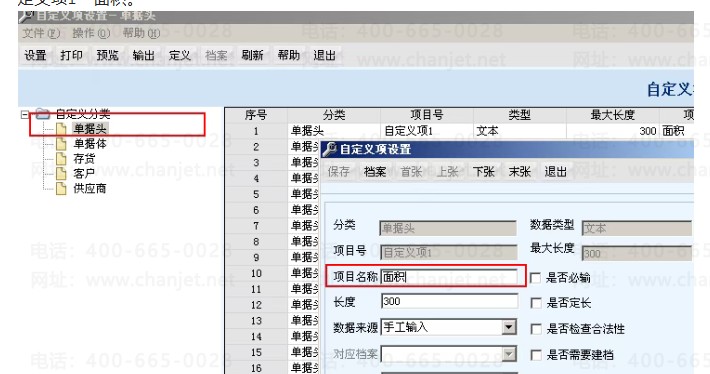Click the 300 max length cell
Screen dimensions: 710x374
tap(613, 131)
